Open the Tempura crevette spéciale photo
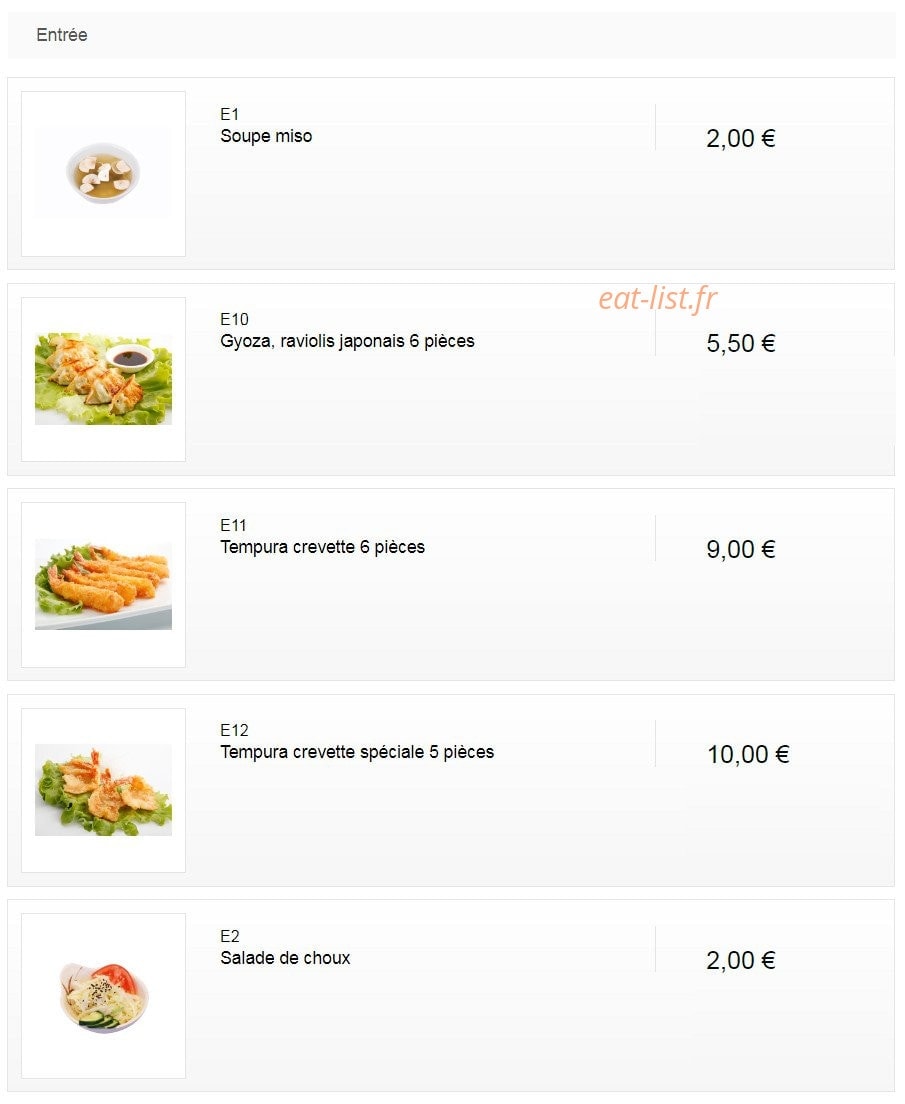Screen dimensions: 905x1104 tap(104, 790)
